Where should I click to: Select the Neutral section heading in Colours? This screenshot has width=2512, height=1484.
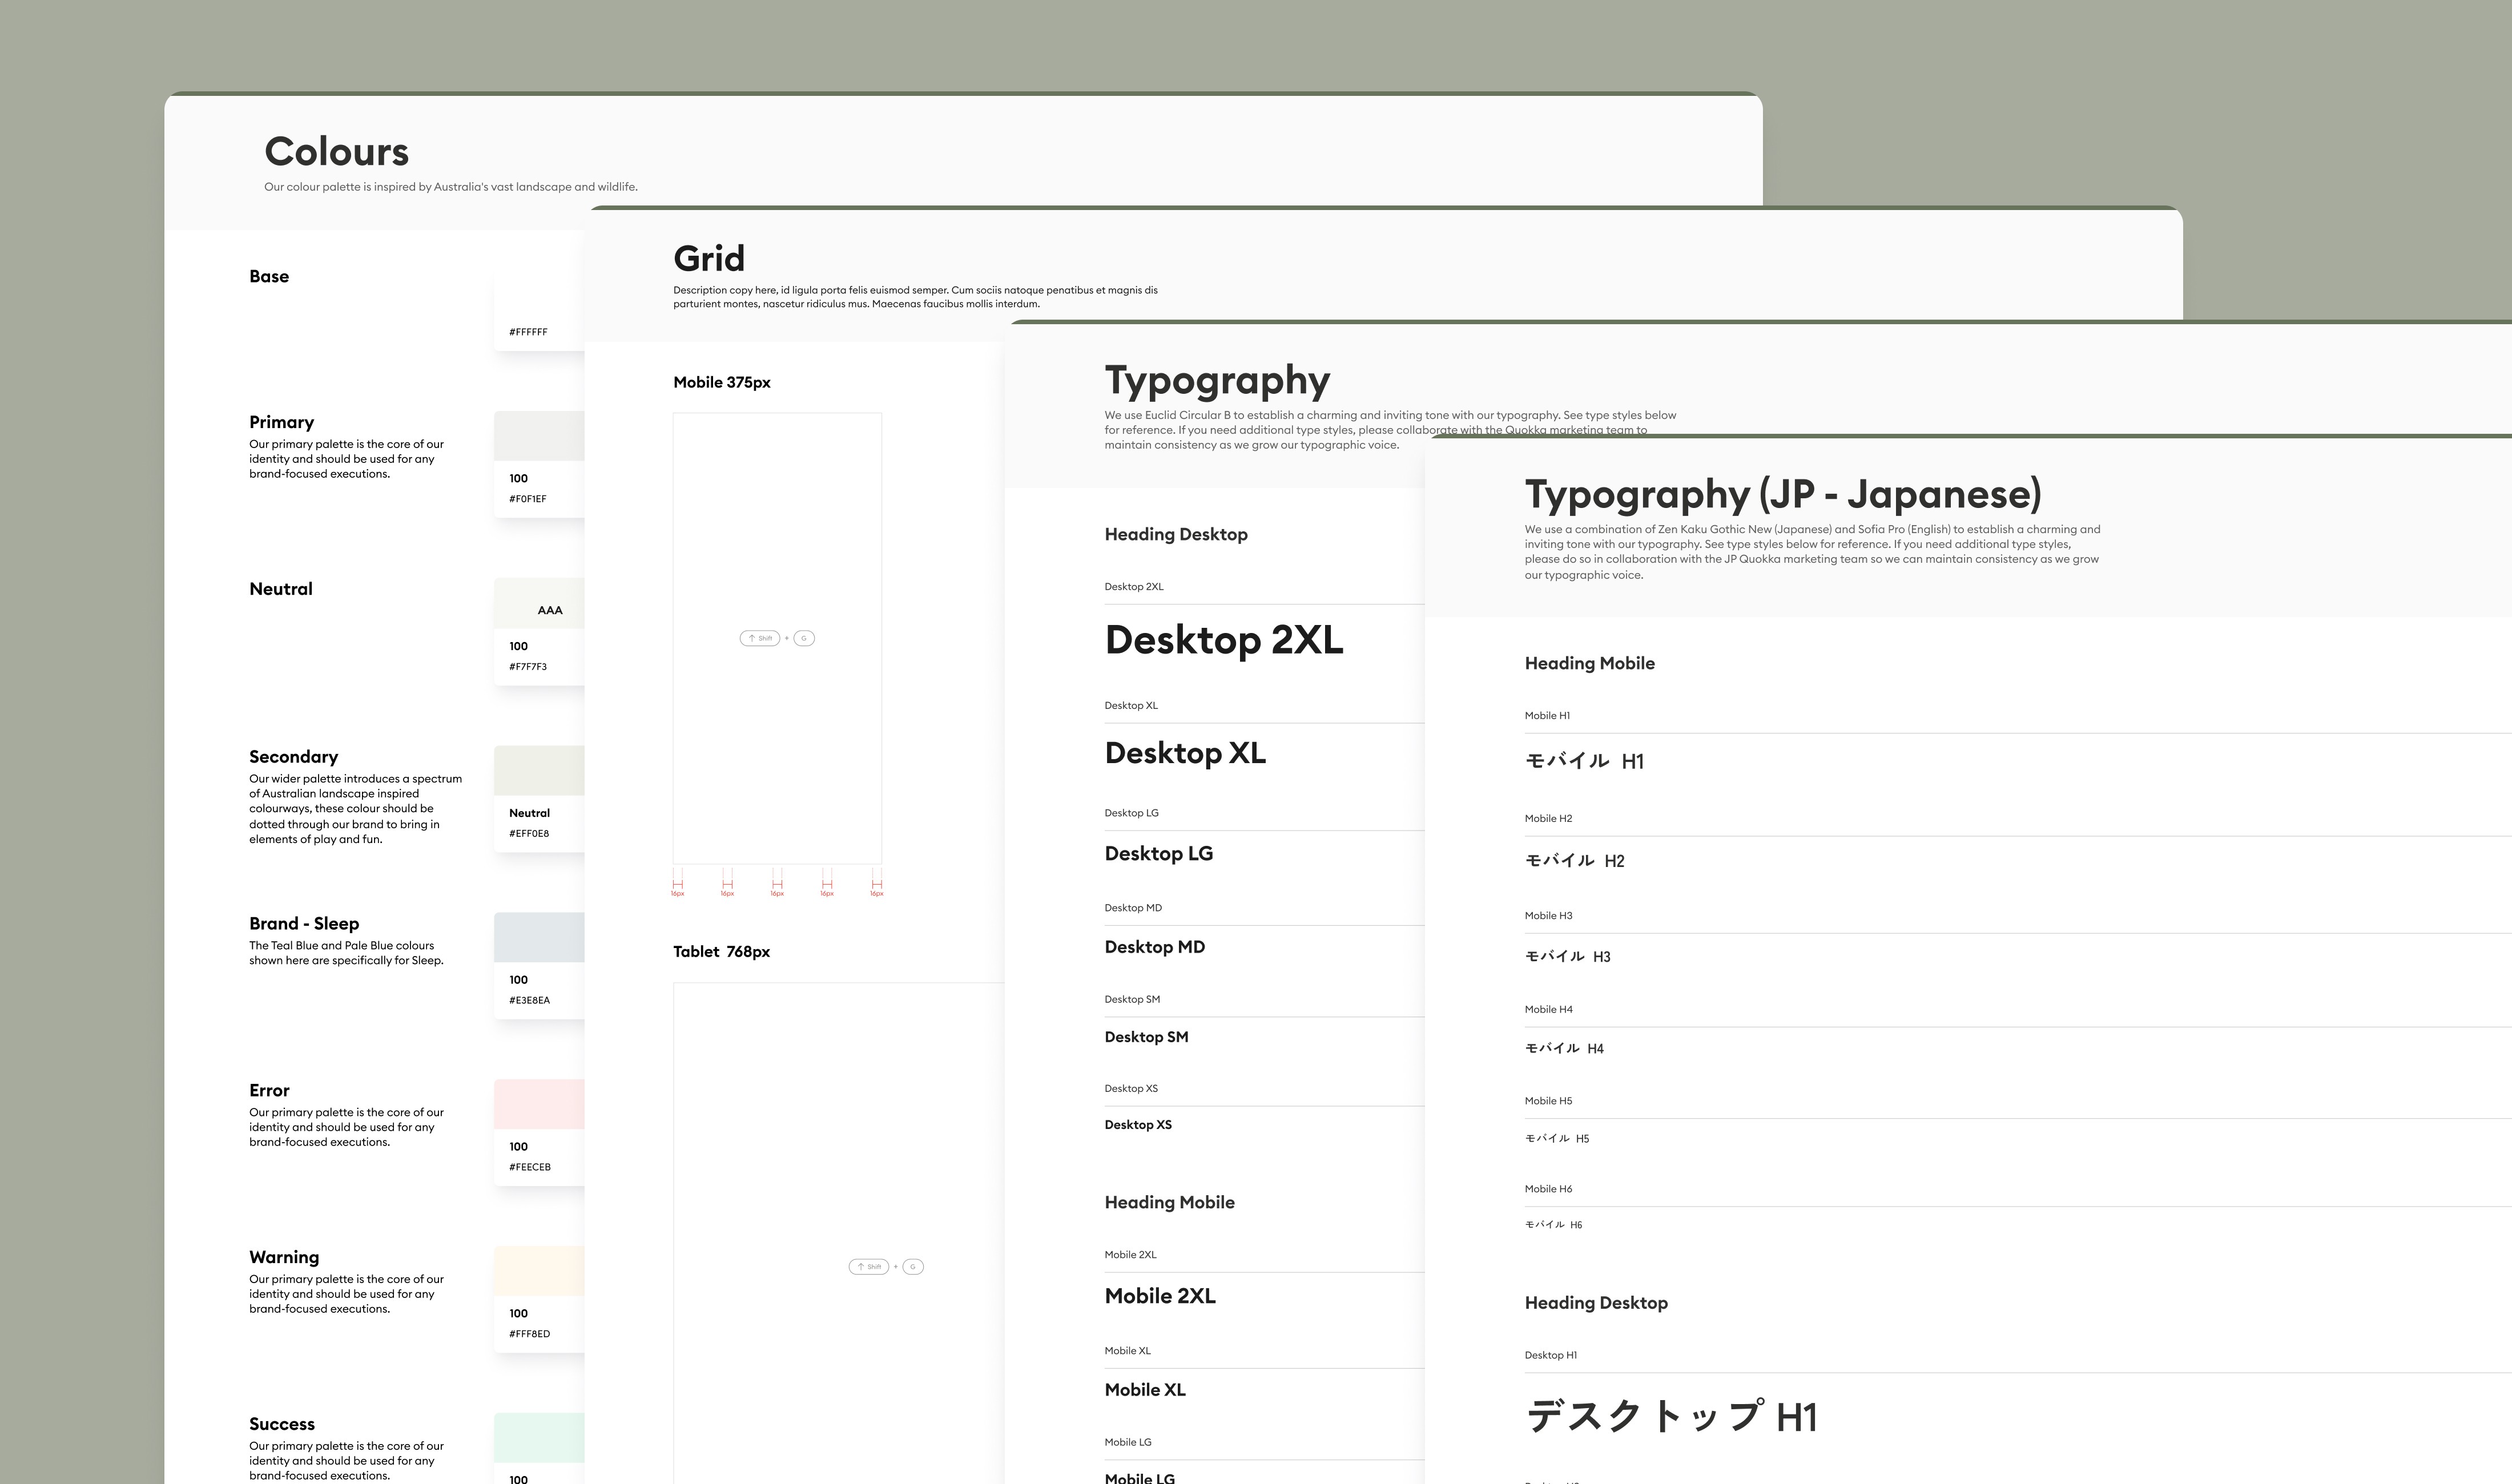281,589
